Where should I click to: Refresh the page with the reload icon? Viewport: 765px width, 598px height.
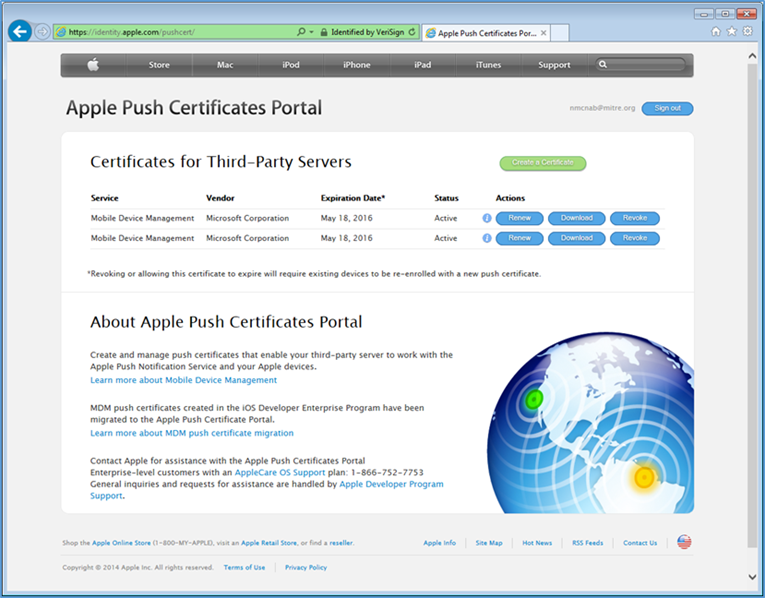click(x=412, y=32)
